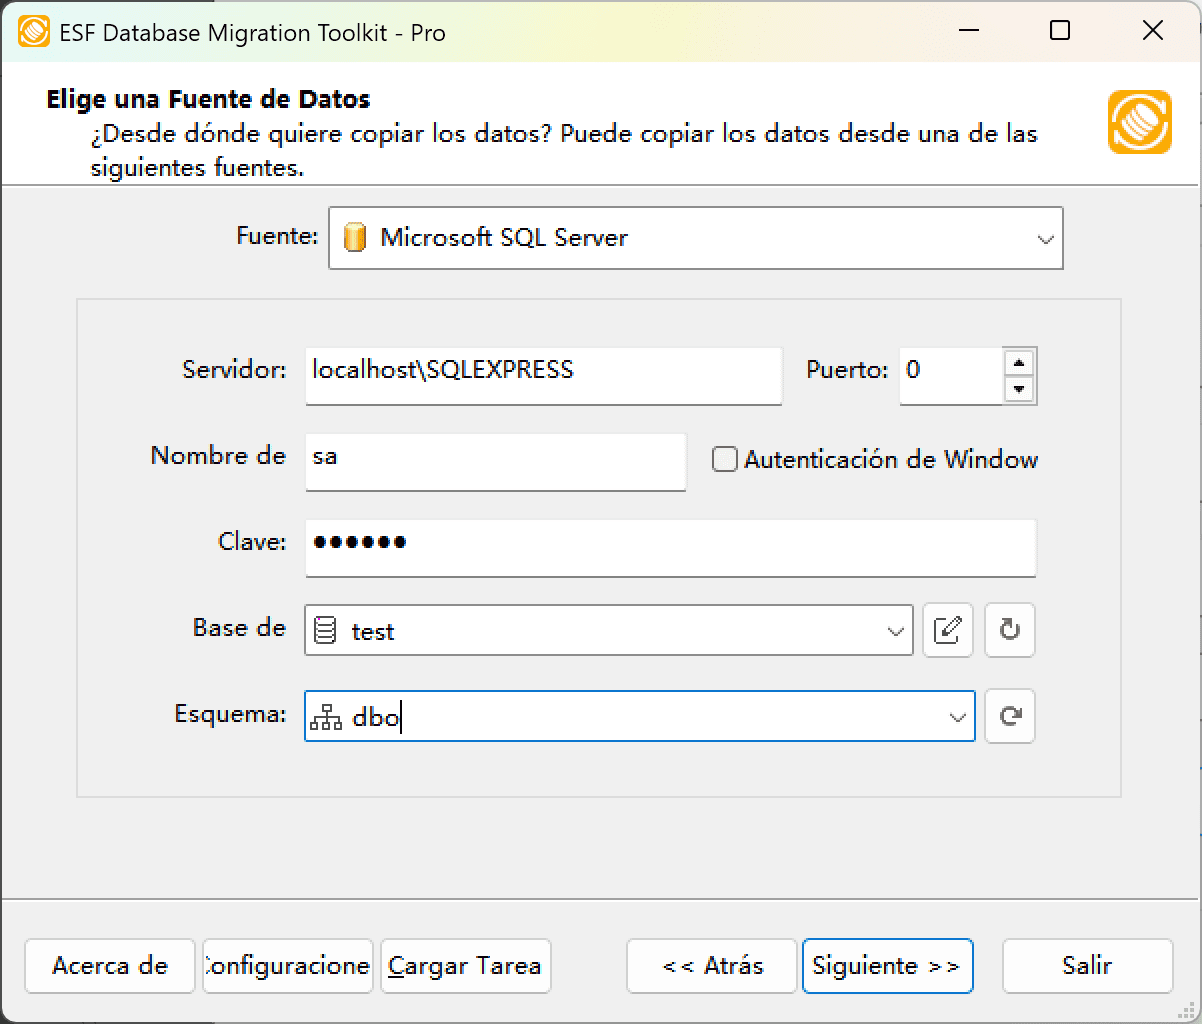Viewport: 1202px width, 1024px height.
Task: Open Configuraciones
Action: coord(287,966)
